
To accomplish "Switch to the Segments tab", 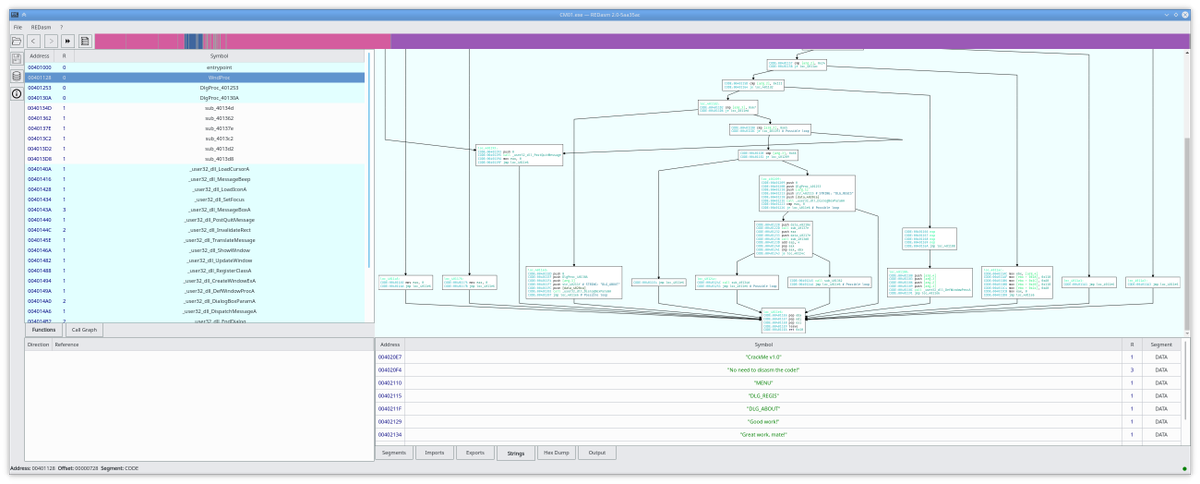I will pos(394,453).
